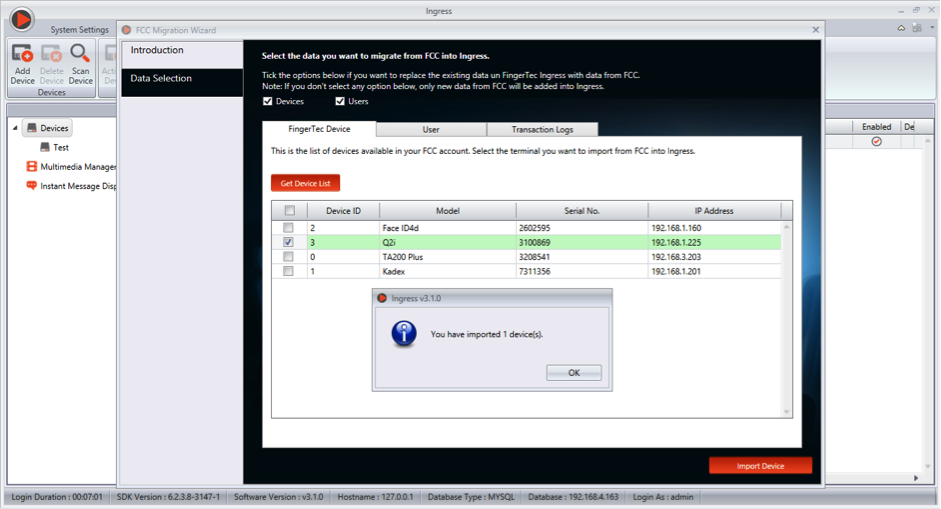This screenshot has width=941, height=509.
Task: Close the FCC Migration Wizard window
Action: tap(816, 29)
